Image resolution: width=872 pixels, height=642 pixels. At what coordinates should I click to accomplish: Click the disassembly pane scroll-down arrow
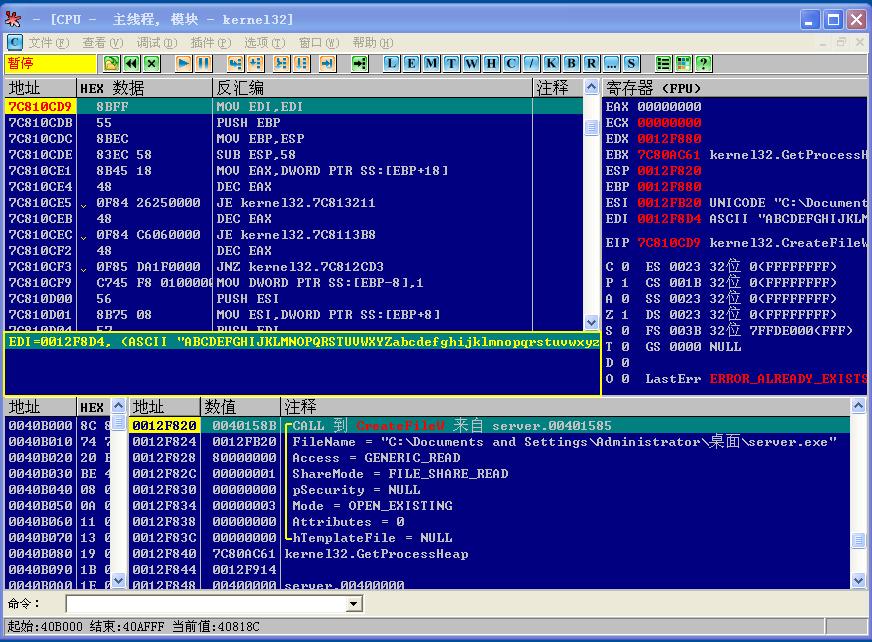pos(591,322)
